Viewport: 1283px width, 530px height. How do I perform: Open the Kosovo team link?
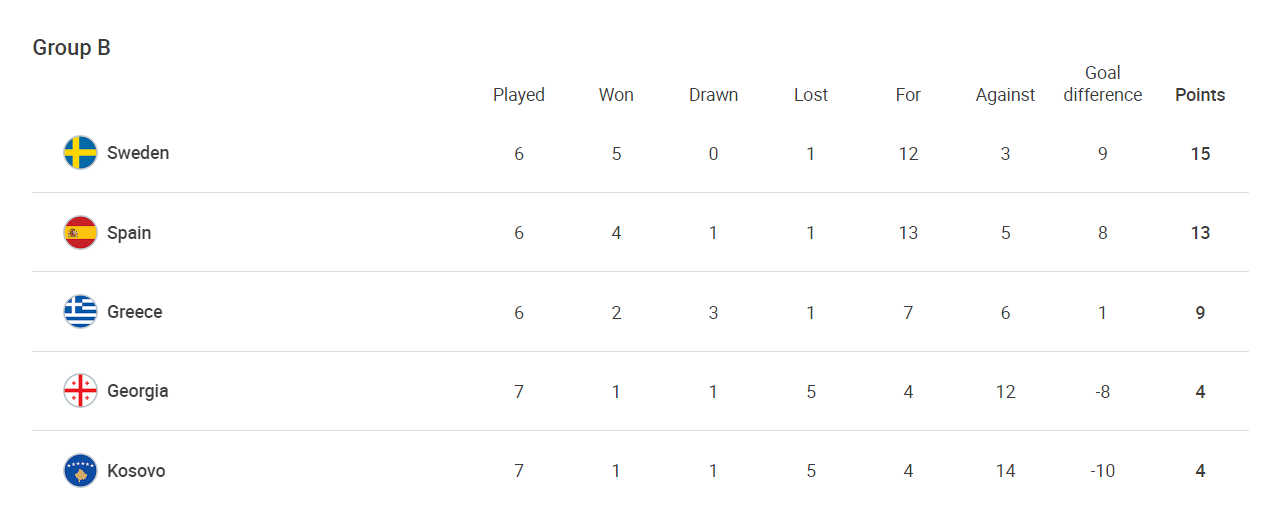[x=136, y=471]
